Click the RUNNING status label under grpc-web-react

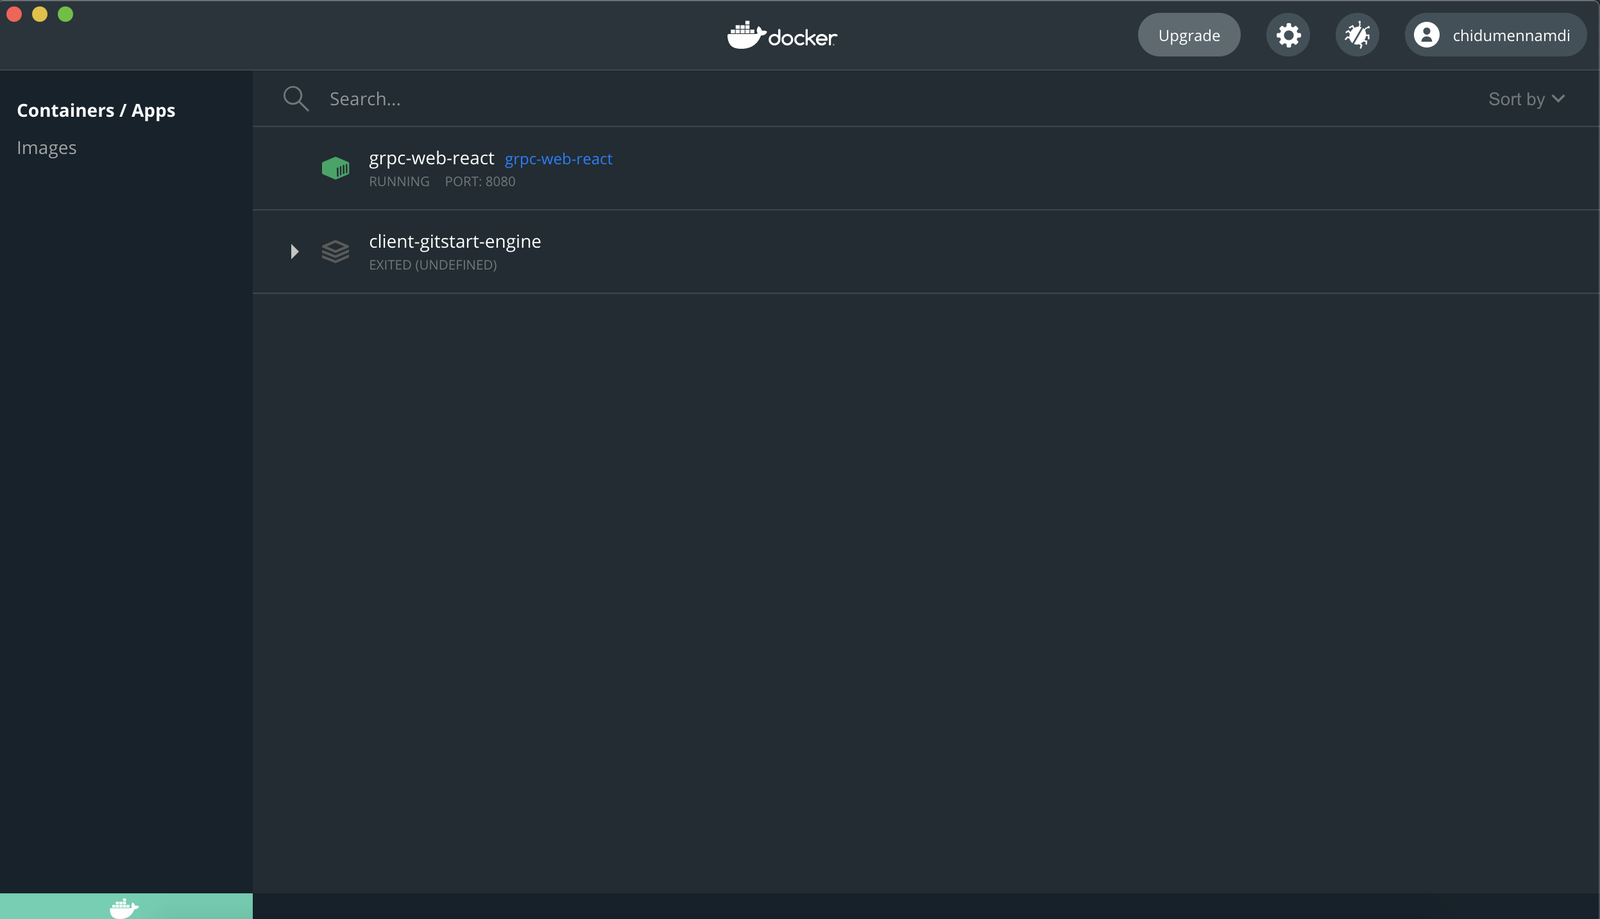point(398,181)
